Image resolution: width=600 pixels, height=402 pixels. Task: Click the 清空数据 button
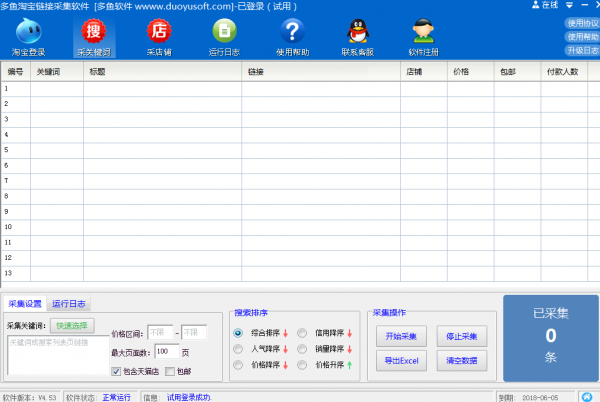462,361
